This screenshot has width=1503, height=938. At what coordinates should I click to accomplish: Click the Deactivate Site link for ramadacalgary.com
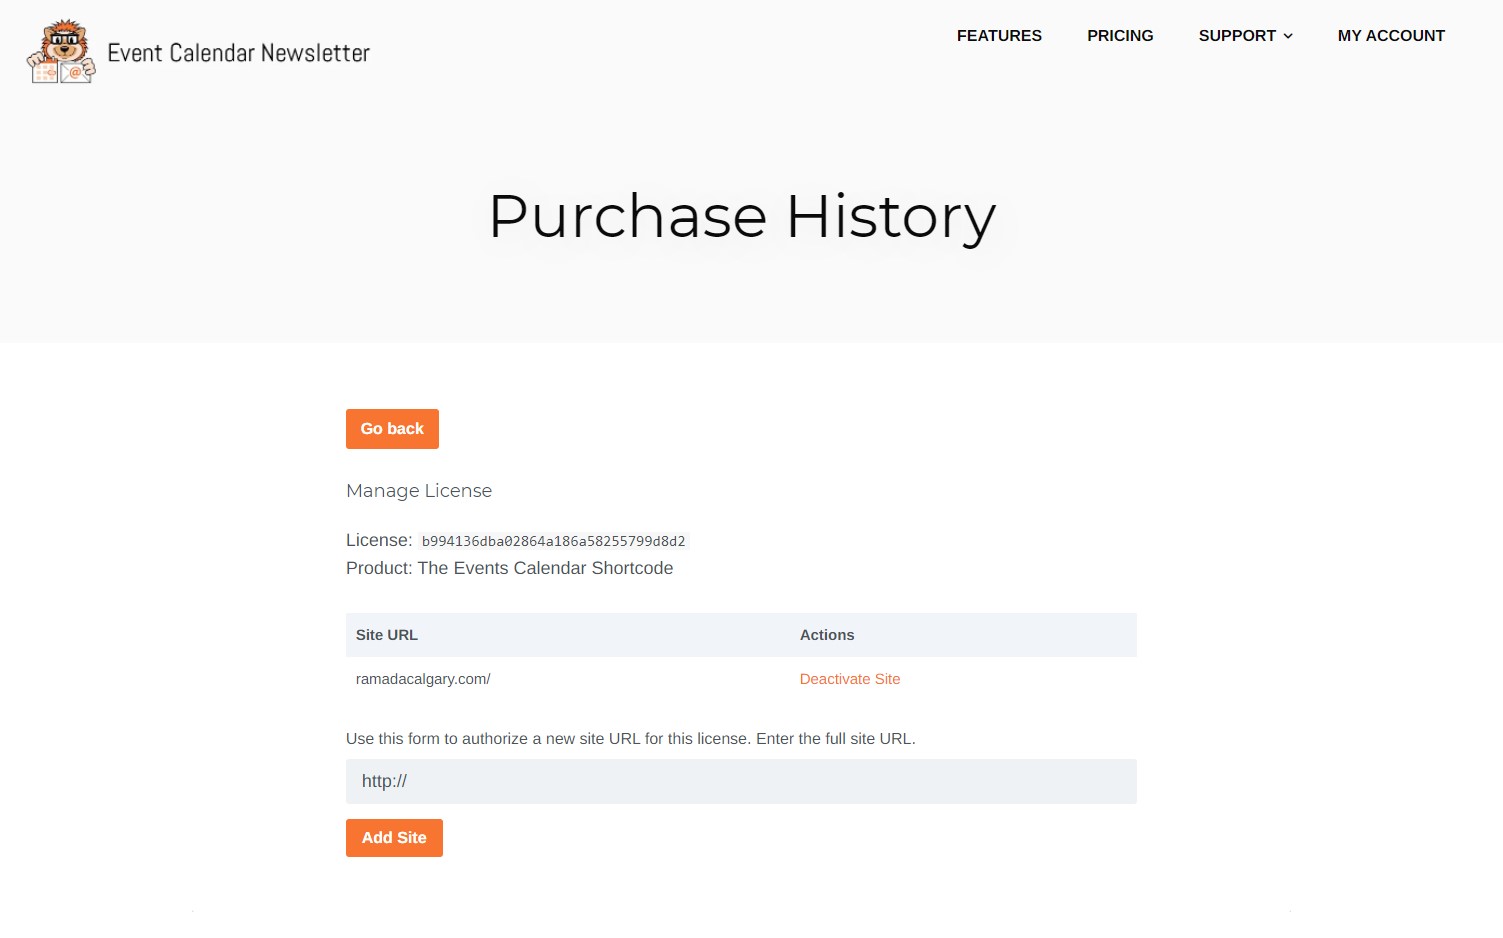pyautogui.click(x=850, y=679)
